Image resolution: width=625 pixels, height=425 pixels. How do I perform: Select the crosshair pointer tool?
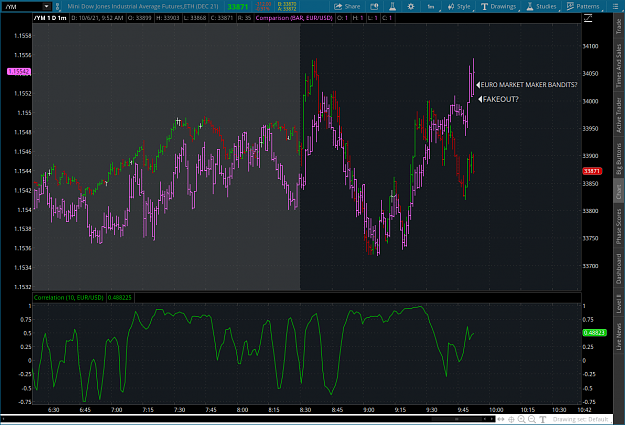[511, 419]
